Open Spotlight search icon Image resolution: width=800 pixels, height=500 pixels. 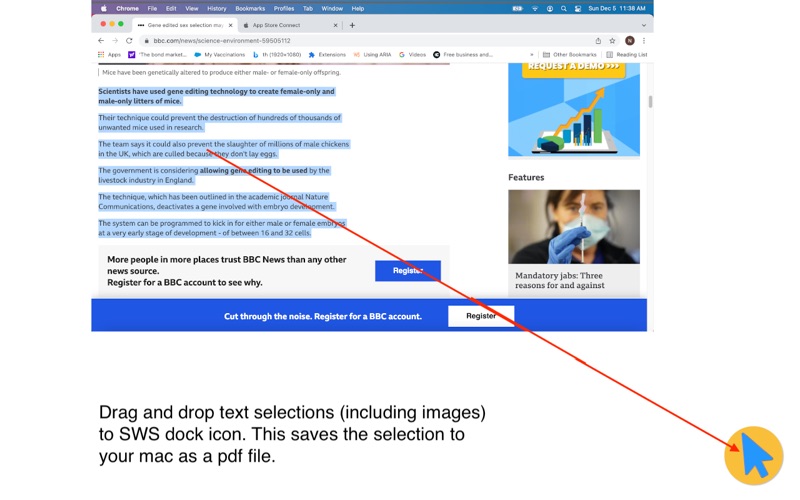564,8
